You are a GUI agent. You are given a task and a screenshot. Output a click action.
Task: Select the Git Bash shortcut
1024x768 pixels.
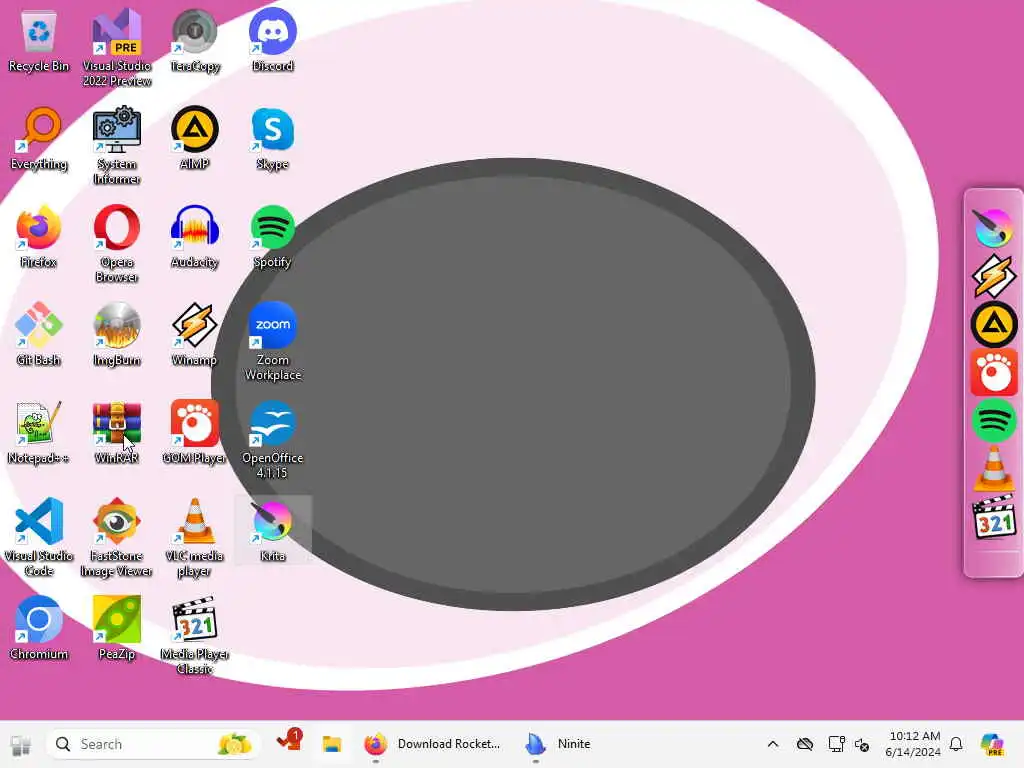(39, 334)
